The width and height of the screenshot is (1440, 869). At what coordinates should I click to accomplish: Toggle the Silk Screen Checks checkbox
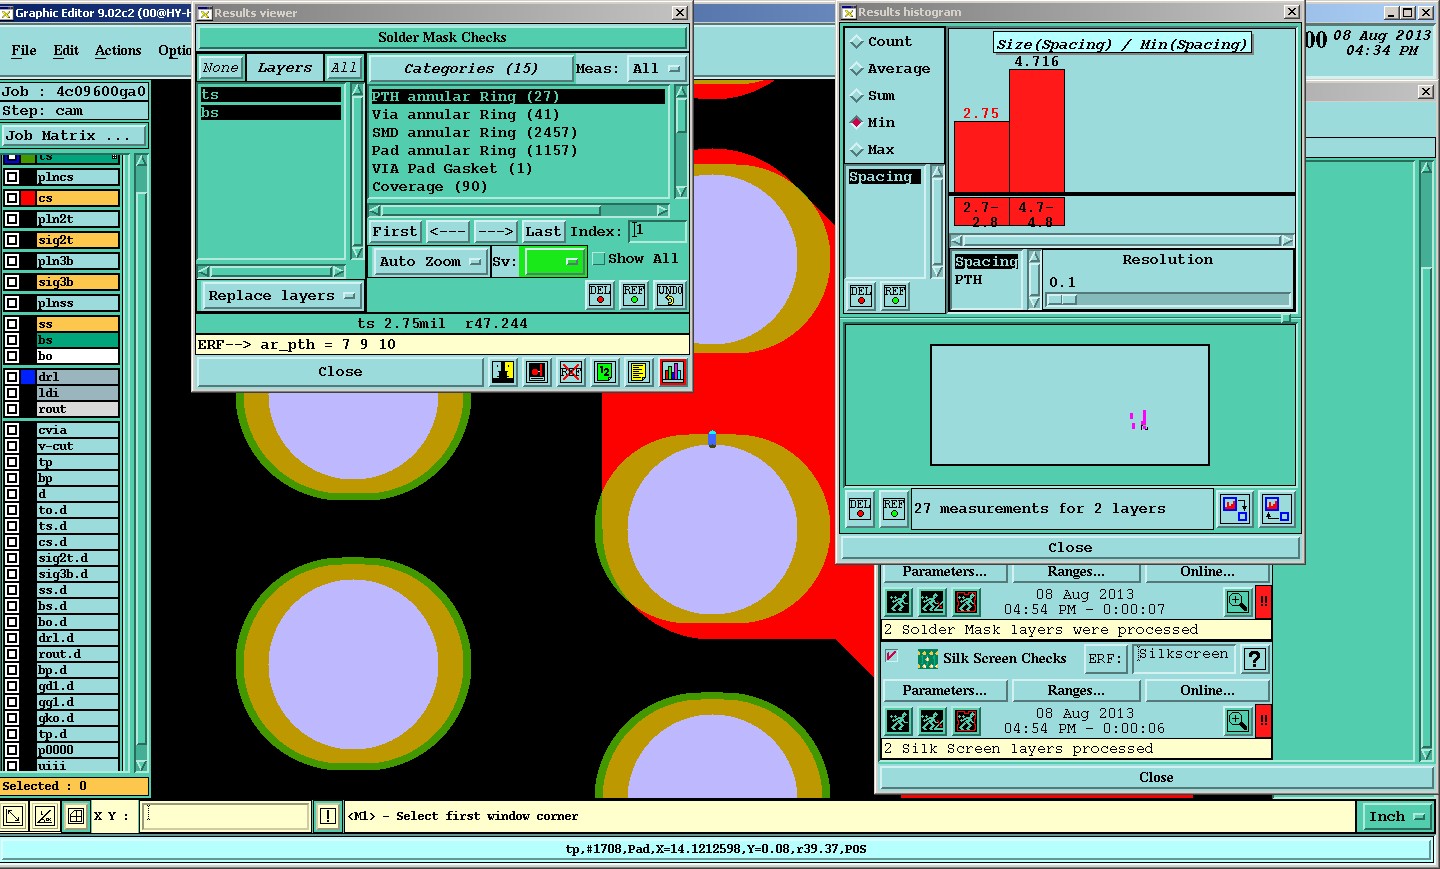click(892, 657)
